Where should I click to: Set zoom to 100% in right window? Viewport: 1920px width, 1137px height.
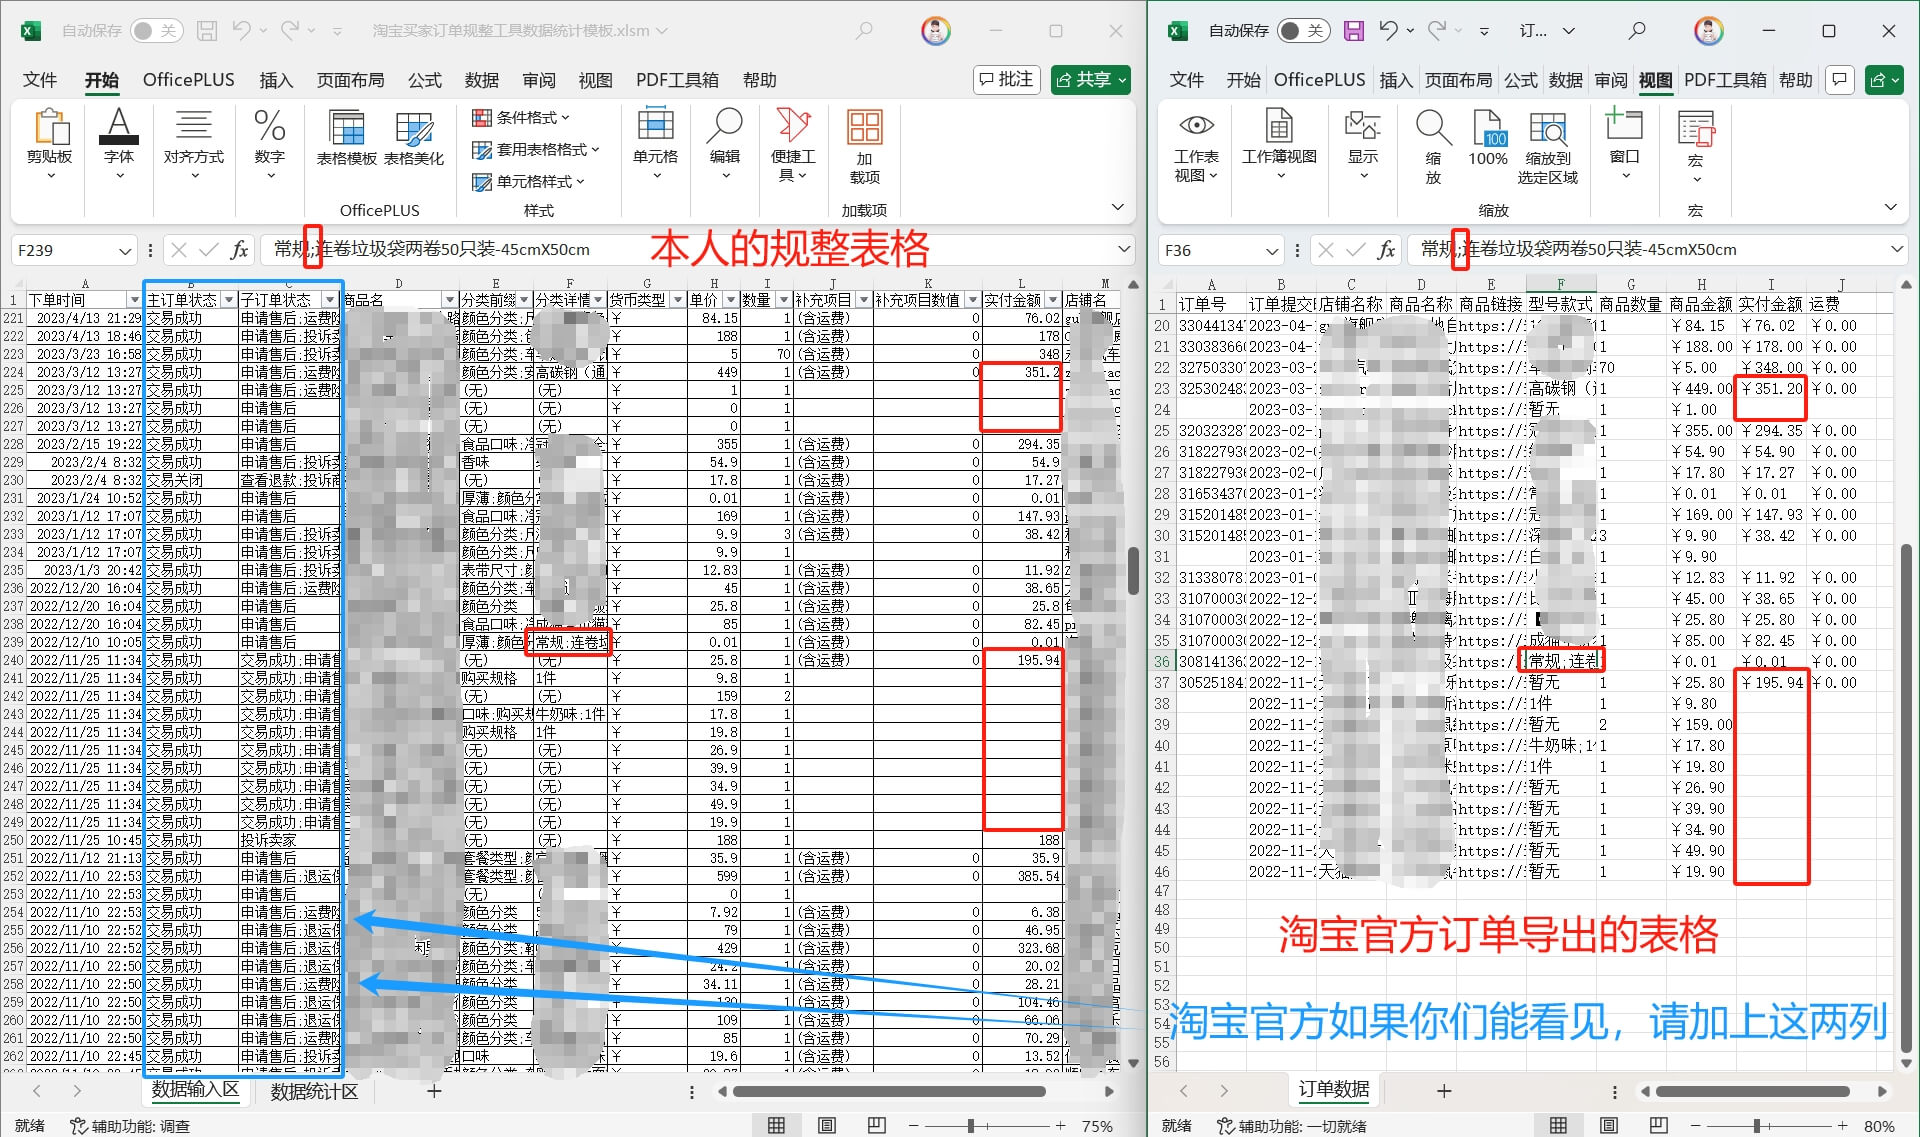1488,139
